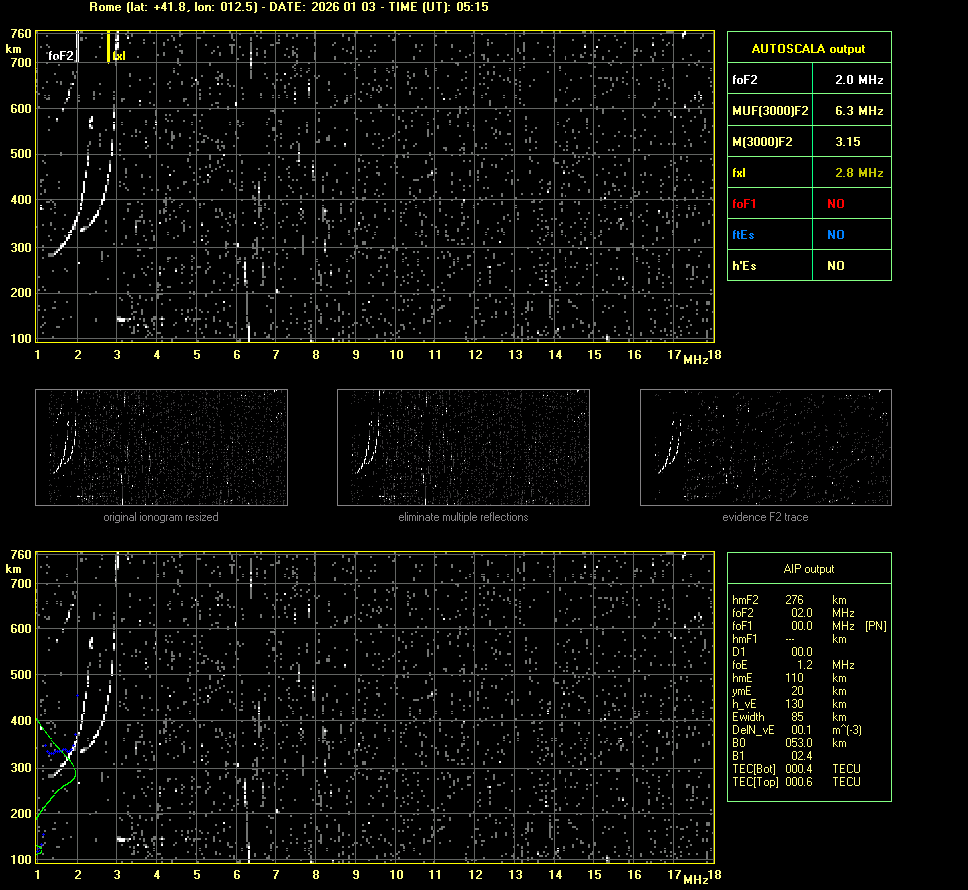This screenshot has width=968, height=890.
Task: Open the original ionogram resized thumbnail
Action: tap(161, 447)
